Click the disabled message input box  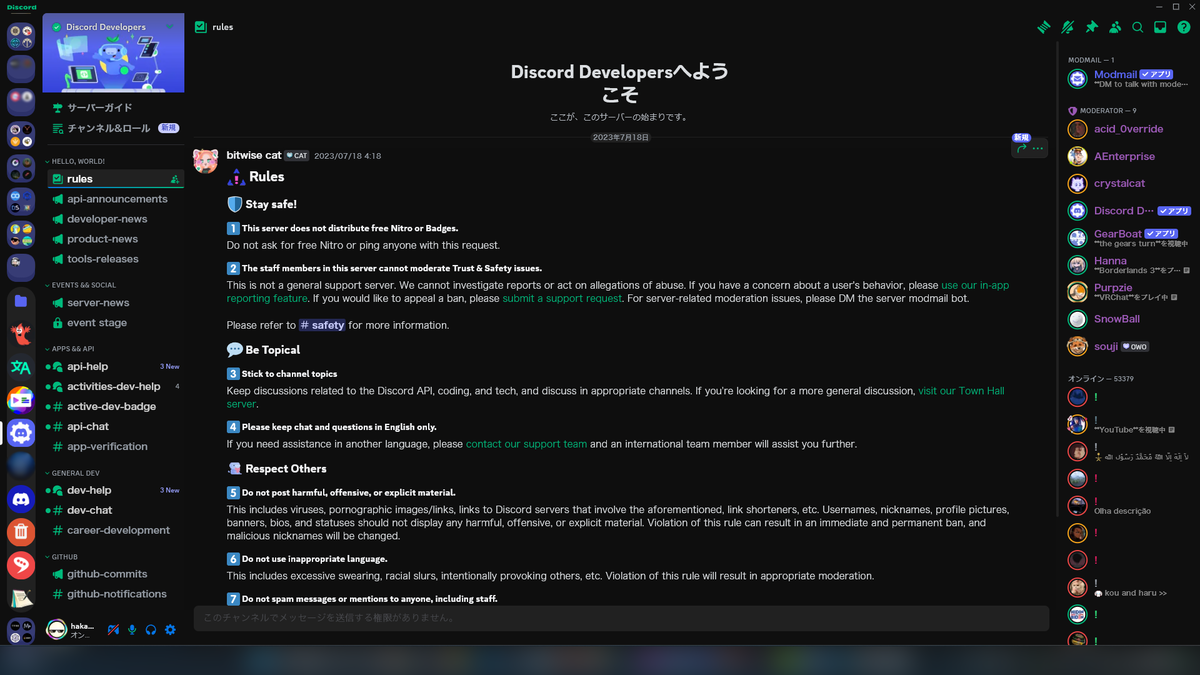pos(621,618)
